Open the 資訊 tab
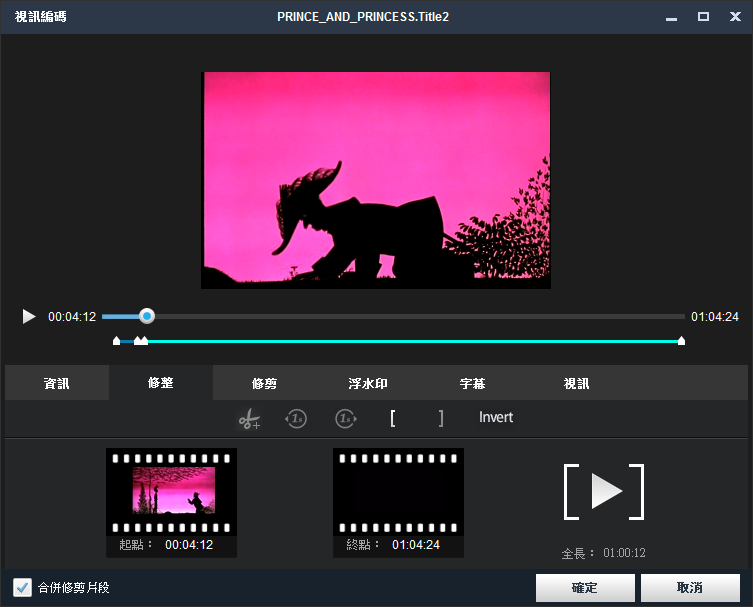The image size is (753, 607). coord(57,384)
